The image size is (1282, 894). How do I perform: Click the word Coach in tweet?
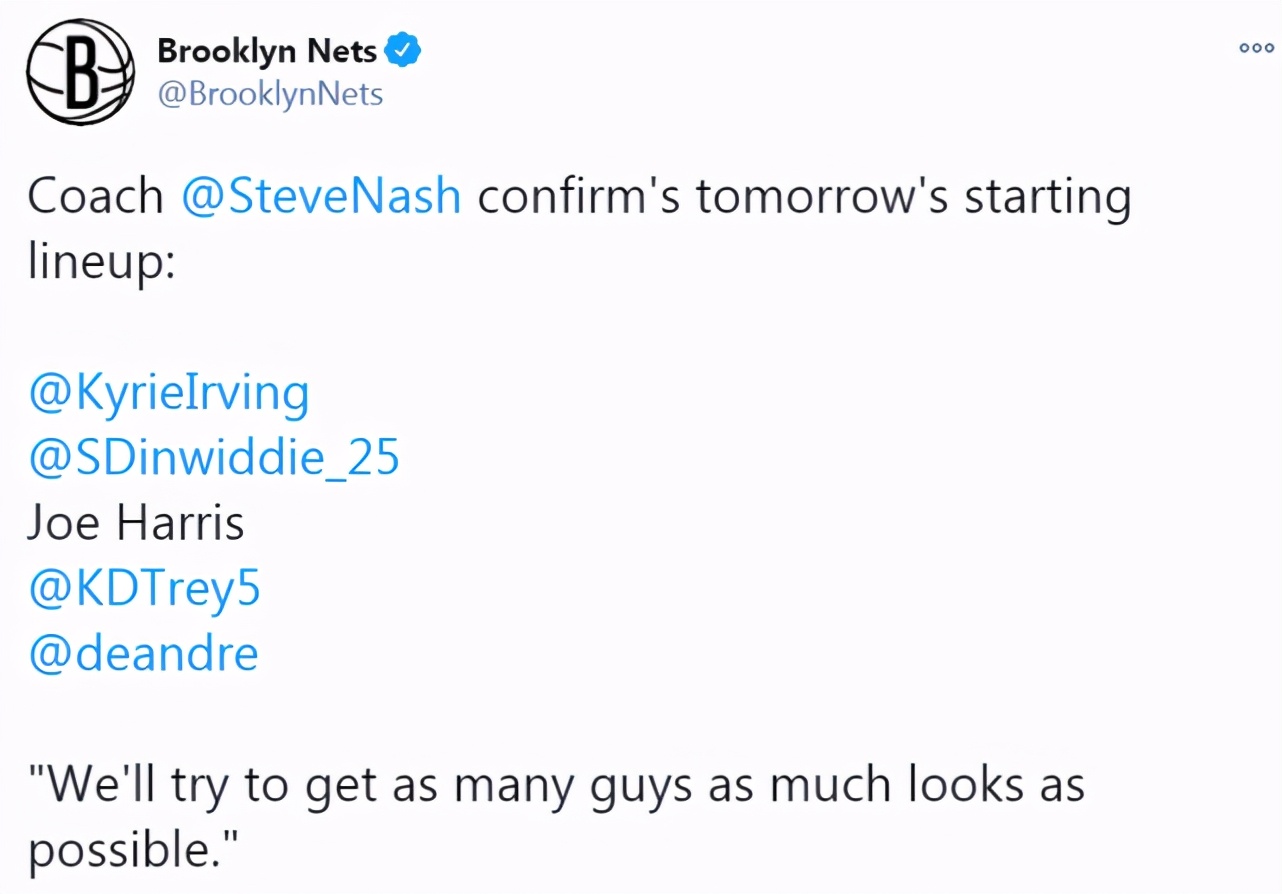tap(95, 196)
